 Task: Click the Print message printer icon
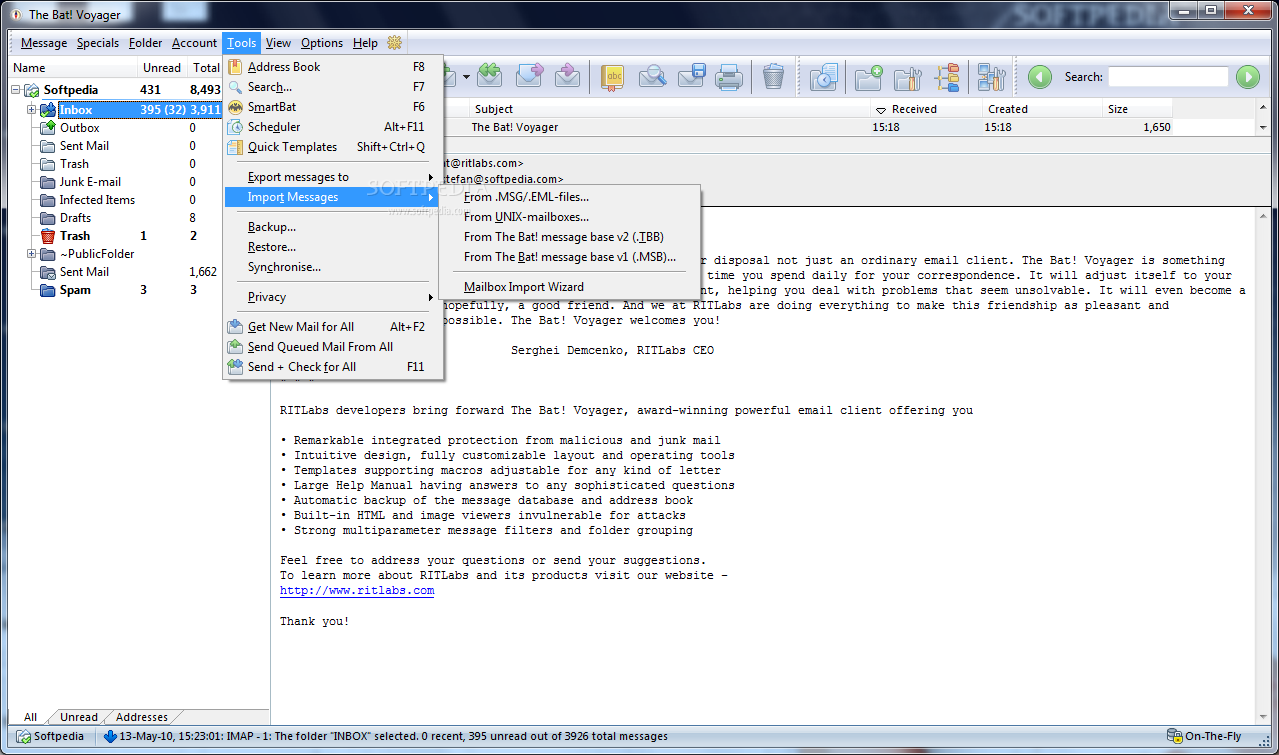(729, 76)
